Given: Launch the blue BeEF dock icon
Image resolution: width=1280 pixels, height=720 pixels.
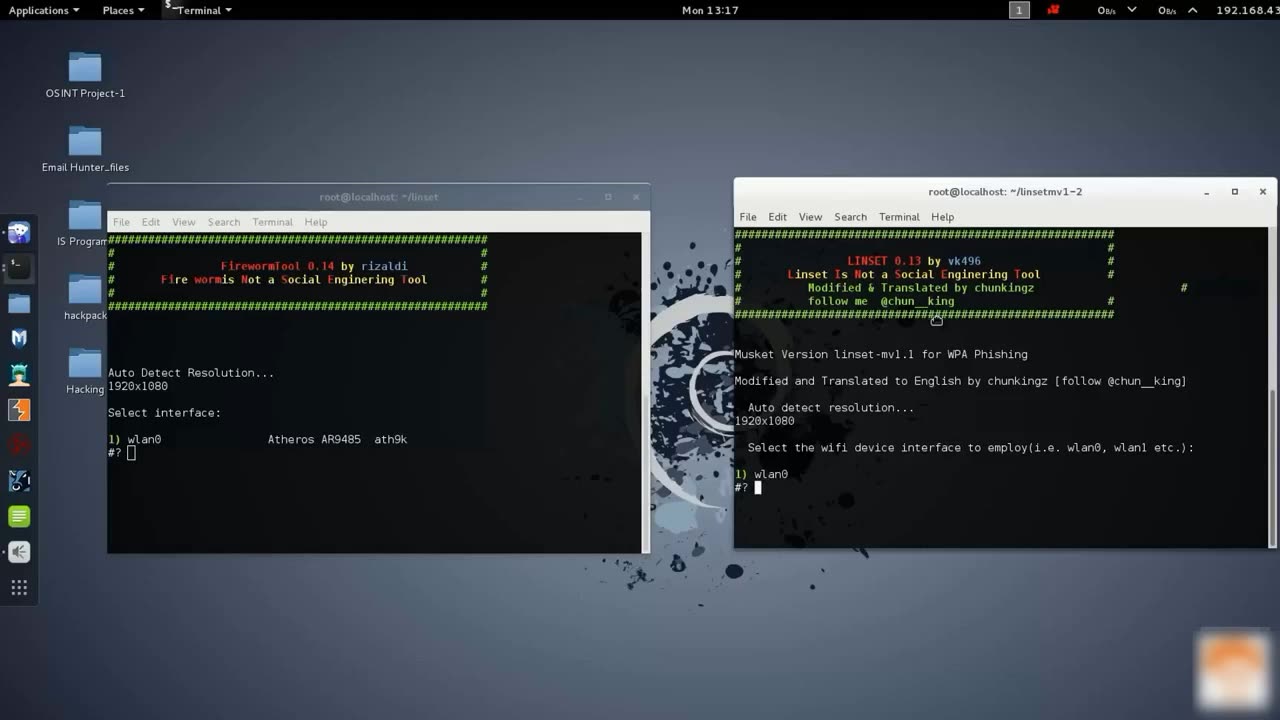Looking at the screenshot, I should 19,481.
